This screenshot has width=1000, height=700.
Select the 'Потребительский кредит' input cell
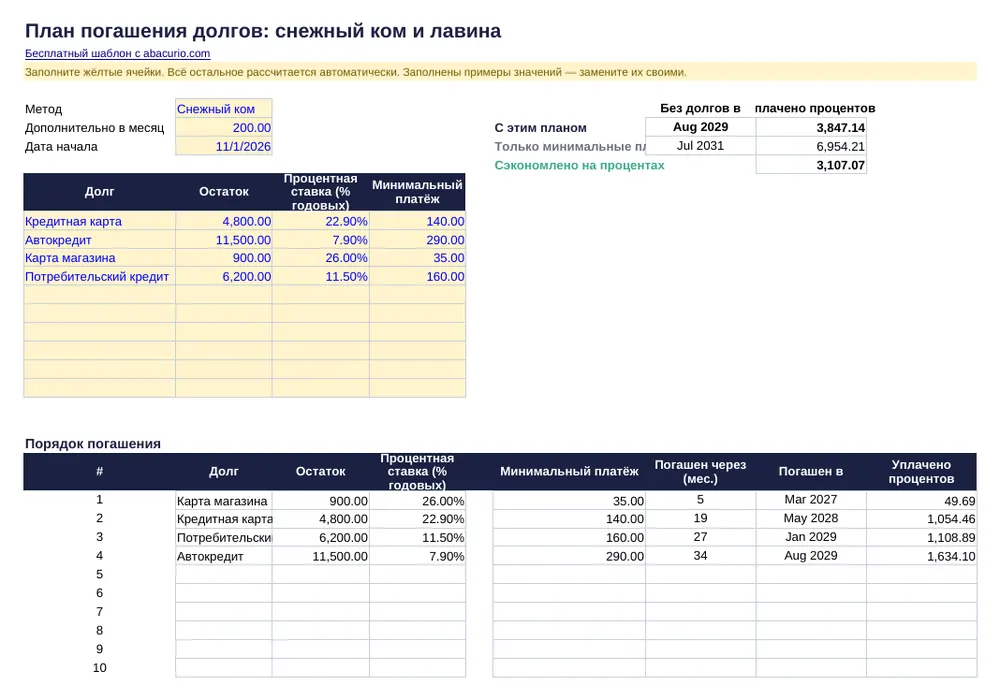click(99, 277)
